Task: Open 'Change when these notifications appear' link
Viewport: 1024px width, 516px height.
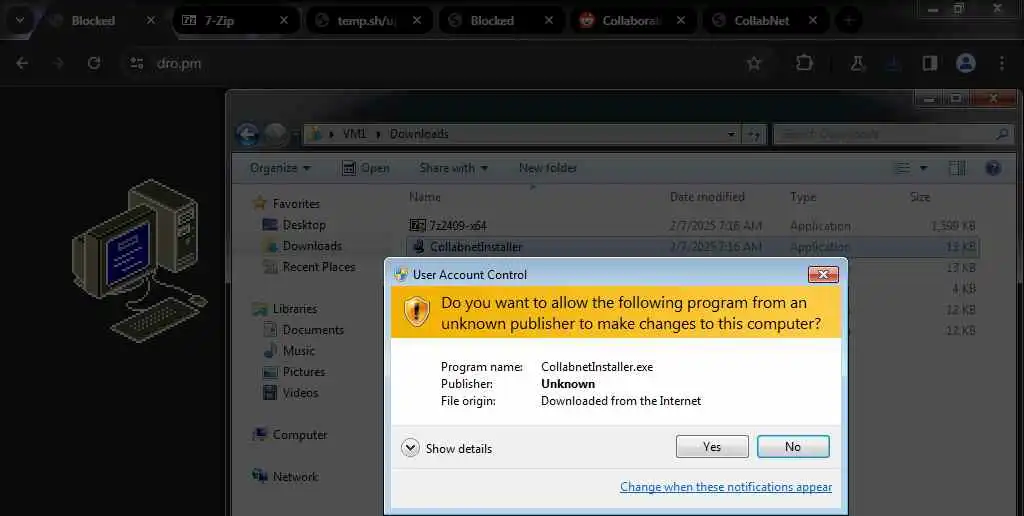Action: (726, 487)
